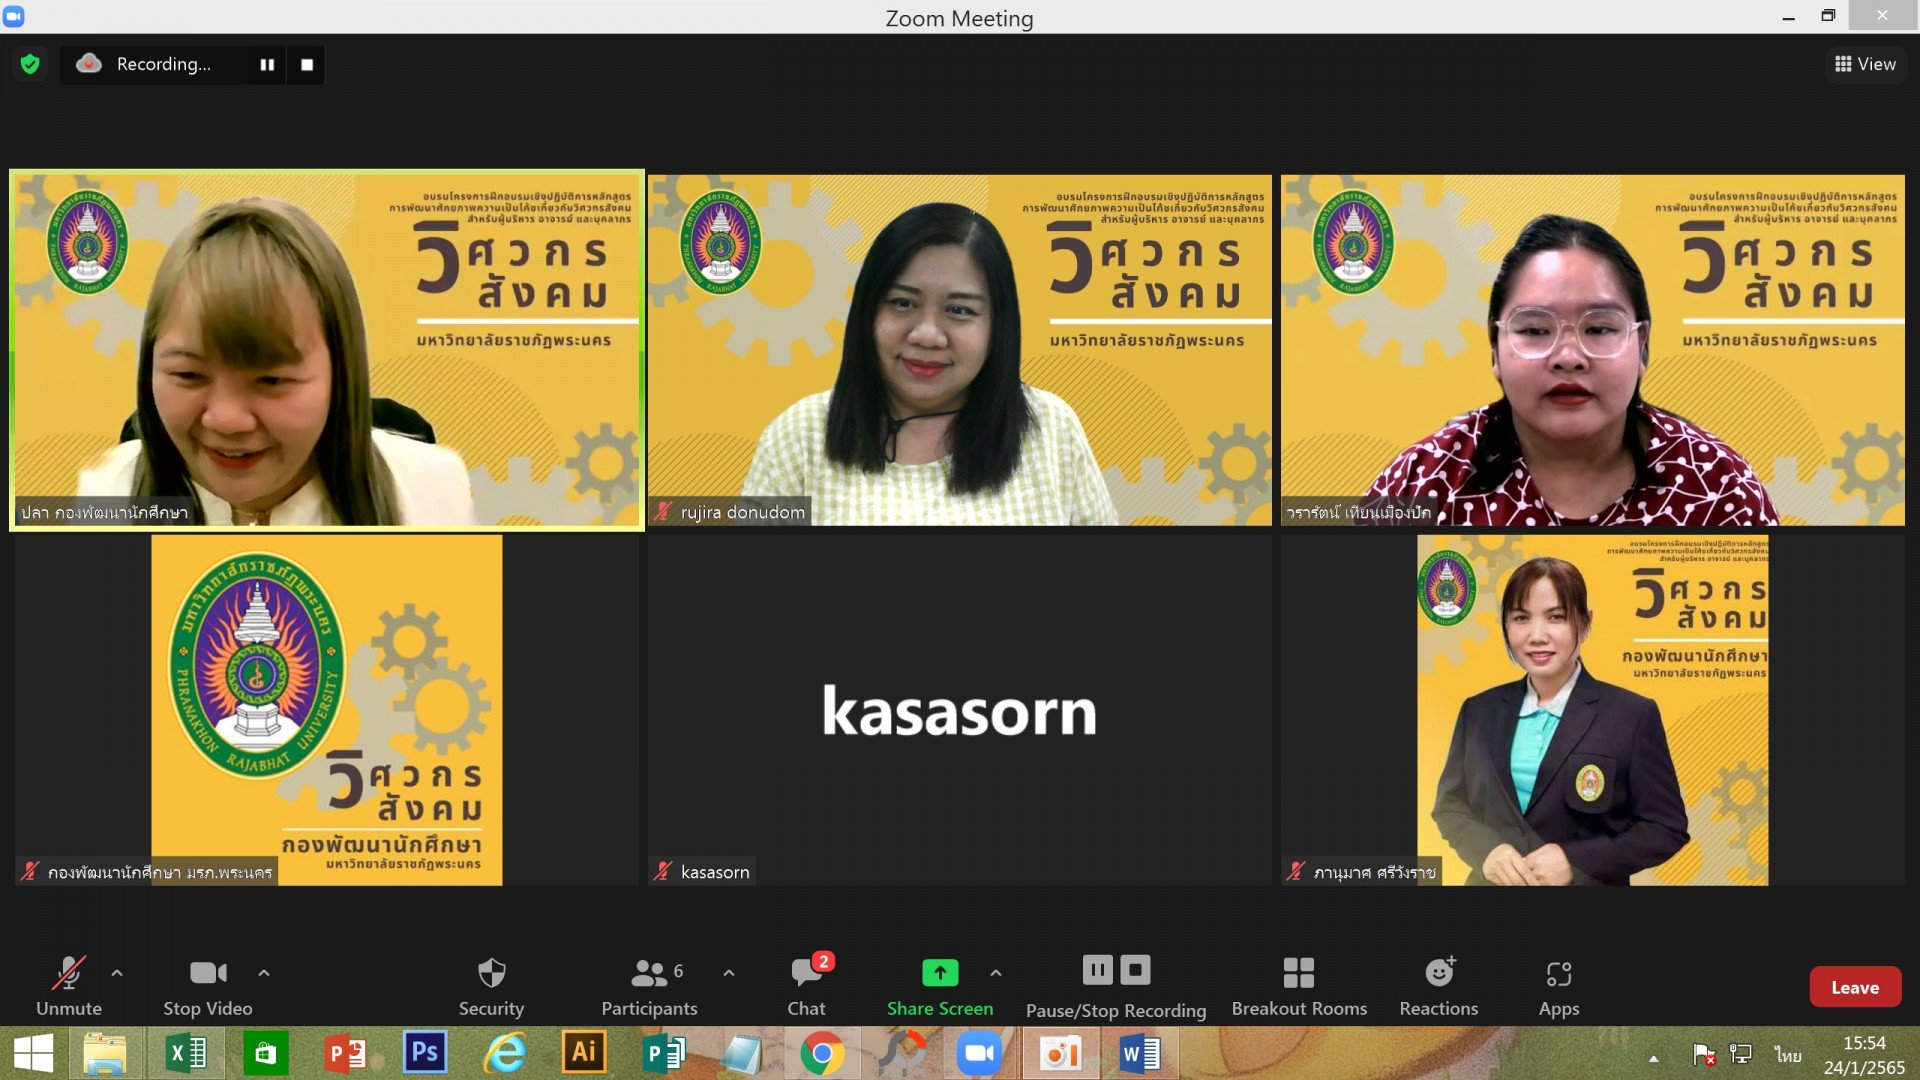Open Internet Explorer from taskbar
Viewport: 1920px width, 1080px height.
point(505,1054)
